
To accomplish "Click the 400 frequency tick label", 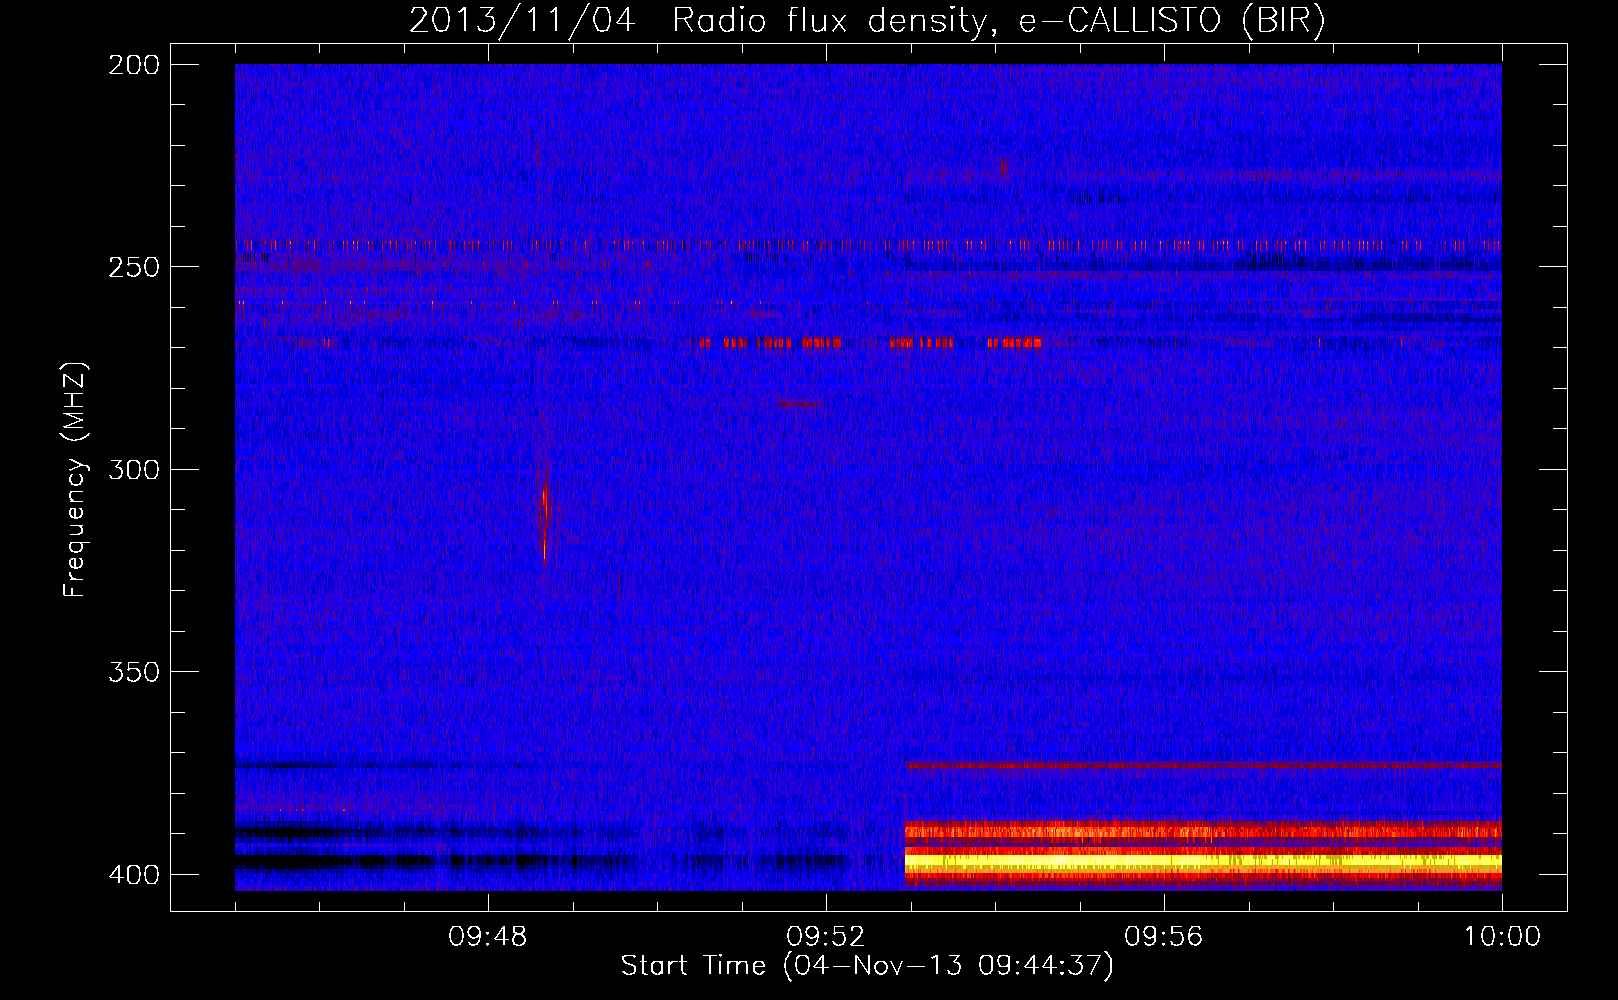I will click(134, 874).
